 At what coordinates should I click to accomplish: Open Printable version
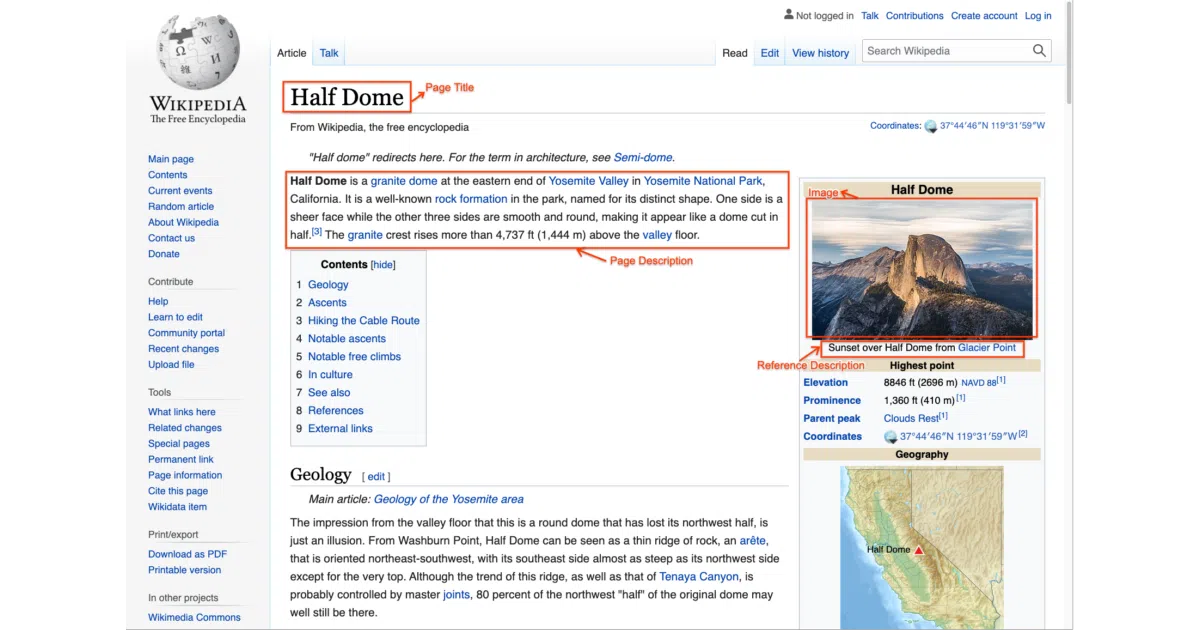click(184, 570)
